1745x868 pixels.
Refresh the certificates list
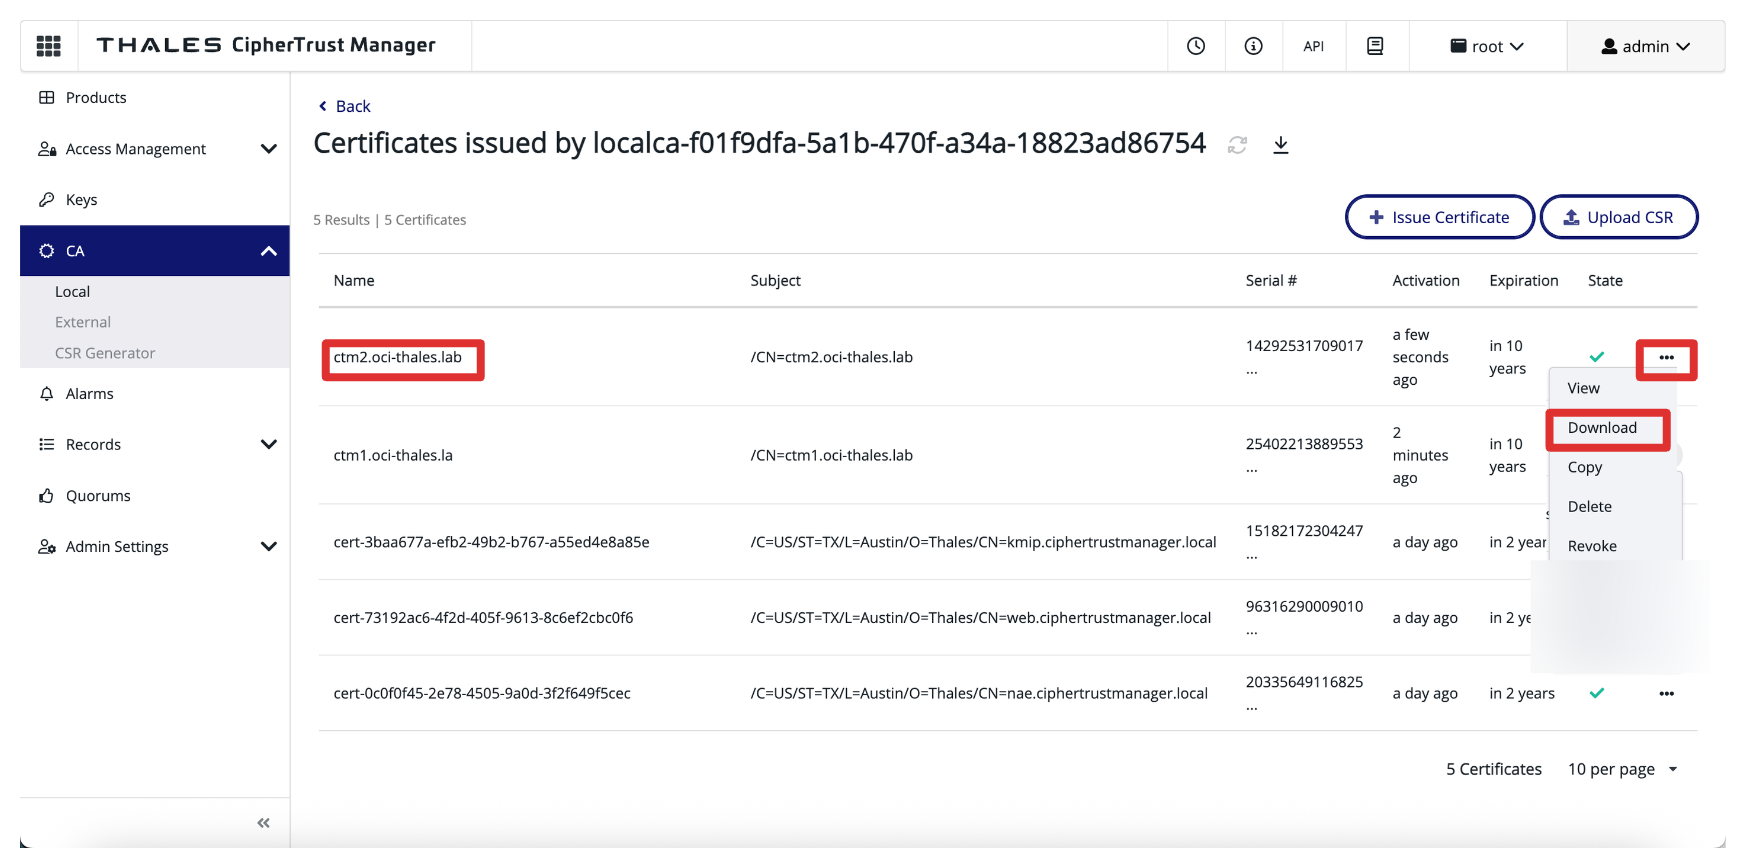1237,145
